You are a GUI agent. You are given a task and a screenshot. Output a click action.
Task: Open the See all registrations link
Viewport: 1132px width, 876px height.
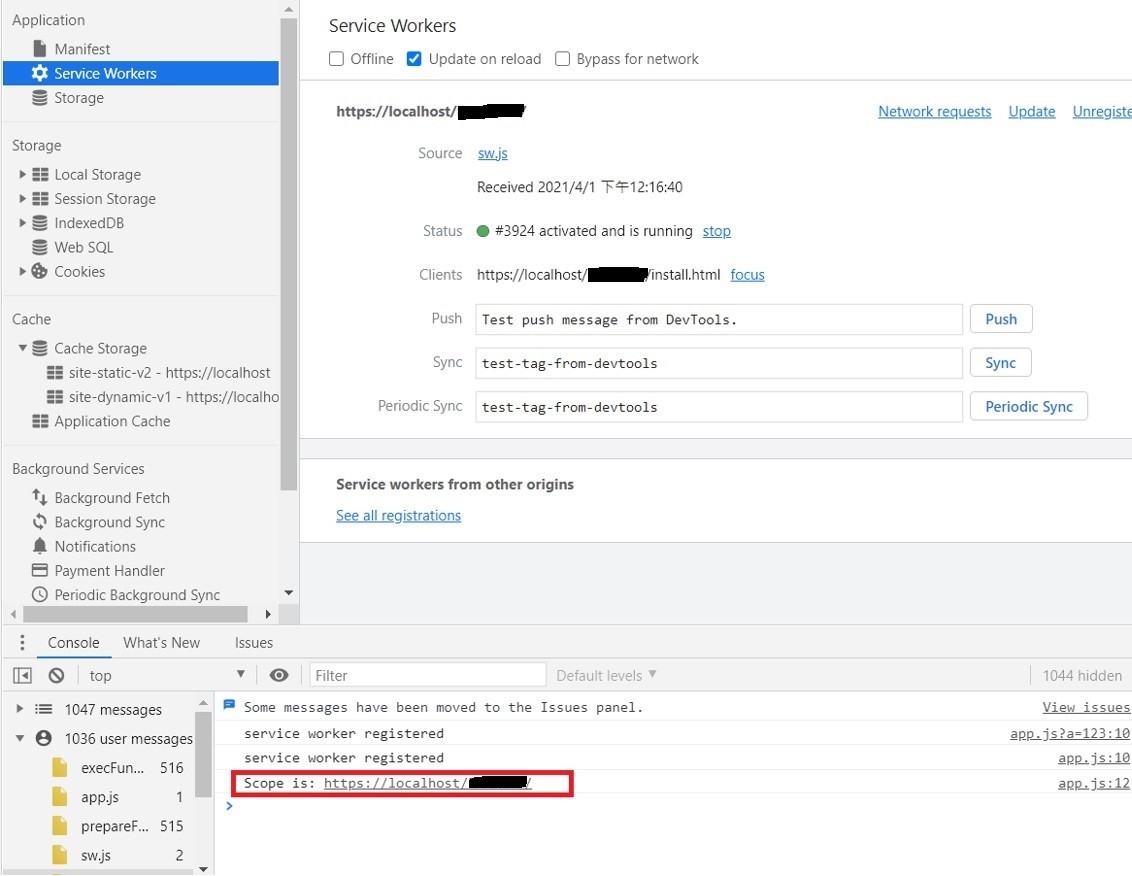398,515
